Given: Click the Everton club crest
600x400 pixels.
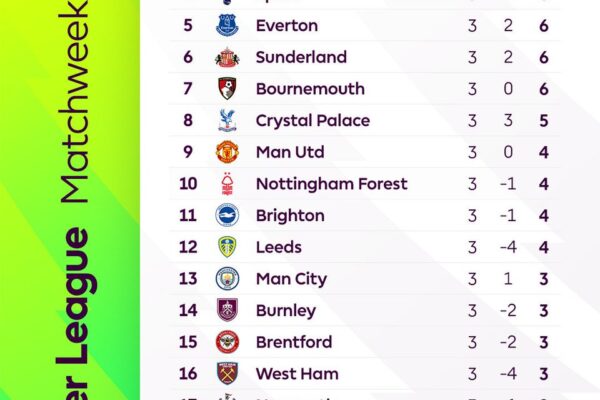Looking at the screenshot, I should 228,26.
